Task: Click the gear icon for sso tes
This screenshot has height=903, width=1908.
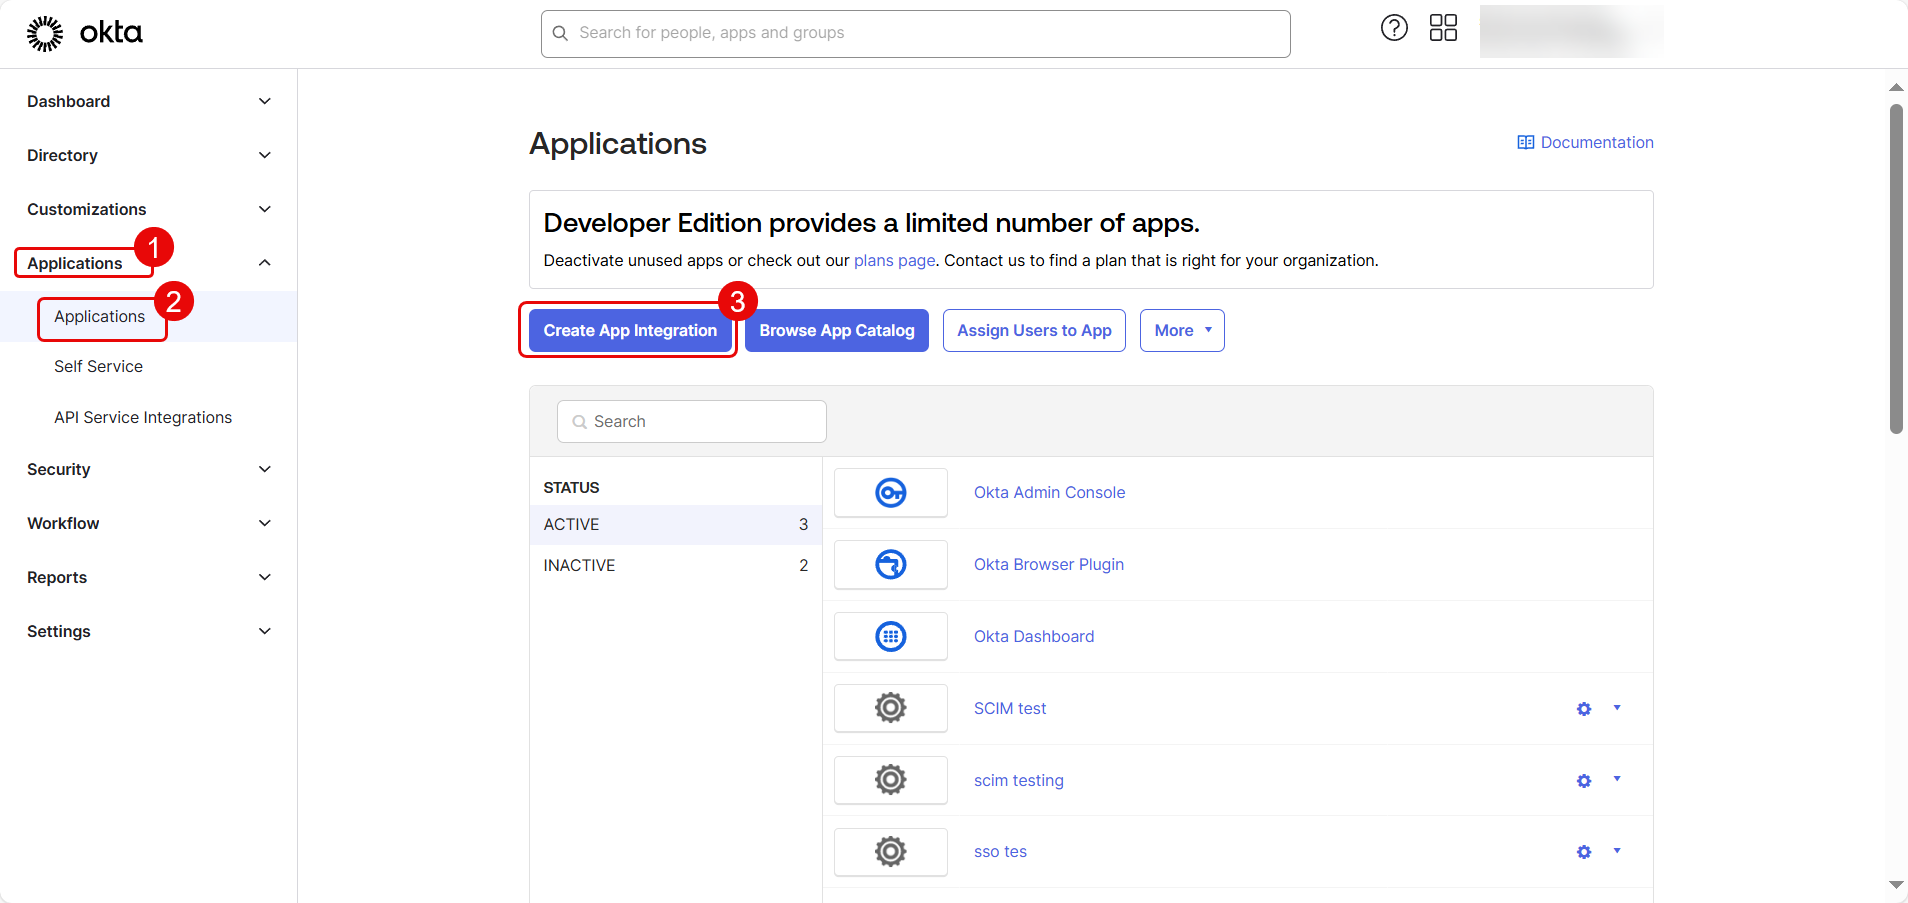Action: [1584, 852]
